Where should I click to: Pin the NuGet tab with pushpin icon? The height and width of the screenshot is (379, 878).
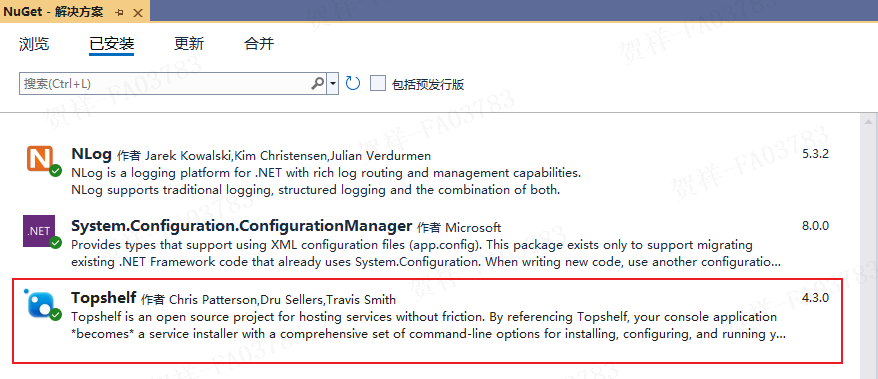[119, 12]
